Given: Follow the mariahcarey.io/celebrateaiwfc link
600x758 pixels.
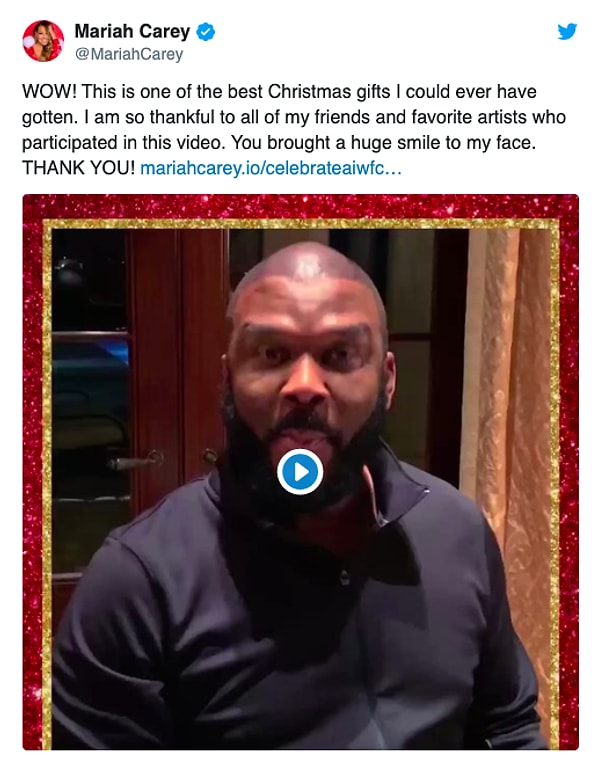Looking at the screenshot, I should coord(271,168).
